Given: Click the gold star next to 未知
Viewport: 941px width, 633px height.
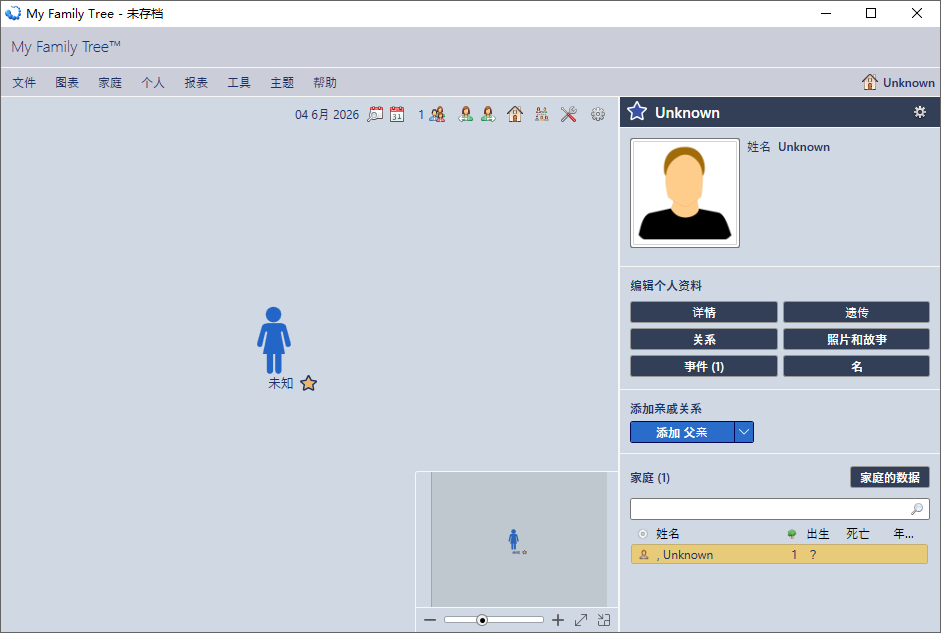Looking at the screenshot, I should coord(308,383).
